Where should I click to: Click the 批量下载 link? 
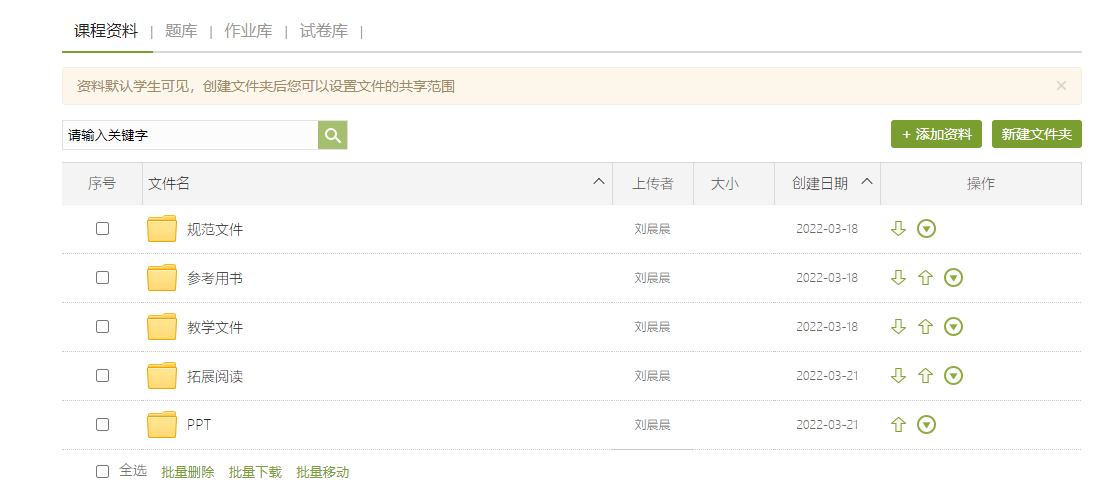(255, 472)
